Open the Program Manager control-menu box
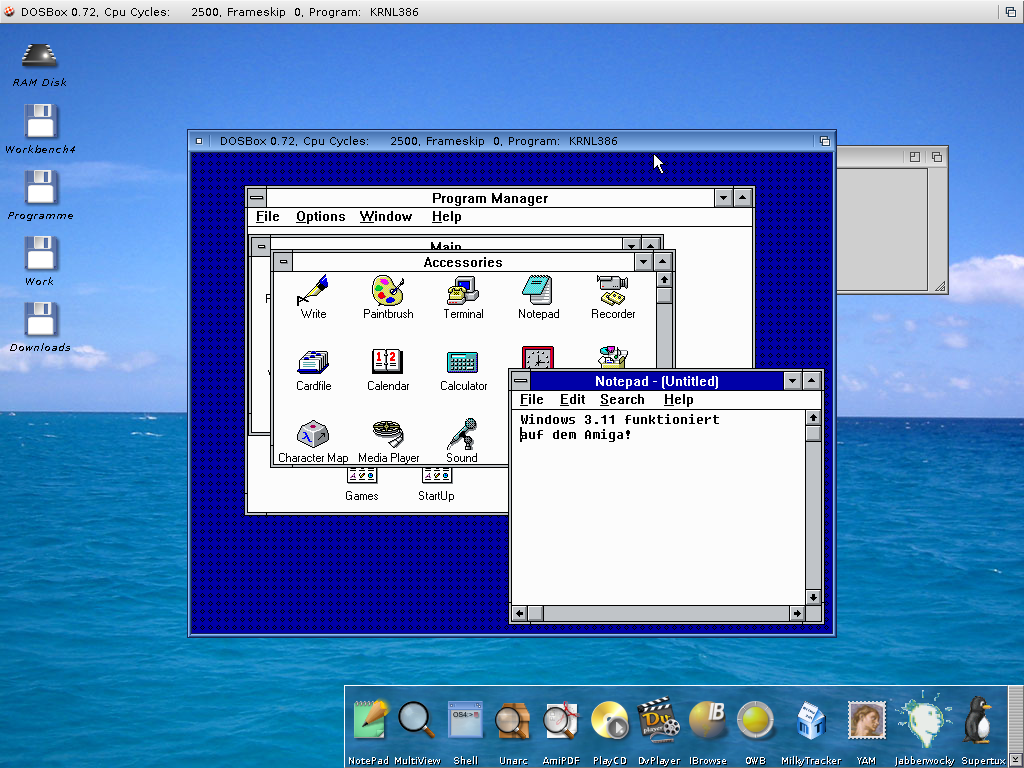 coord(257,198)
